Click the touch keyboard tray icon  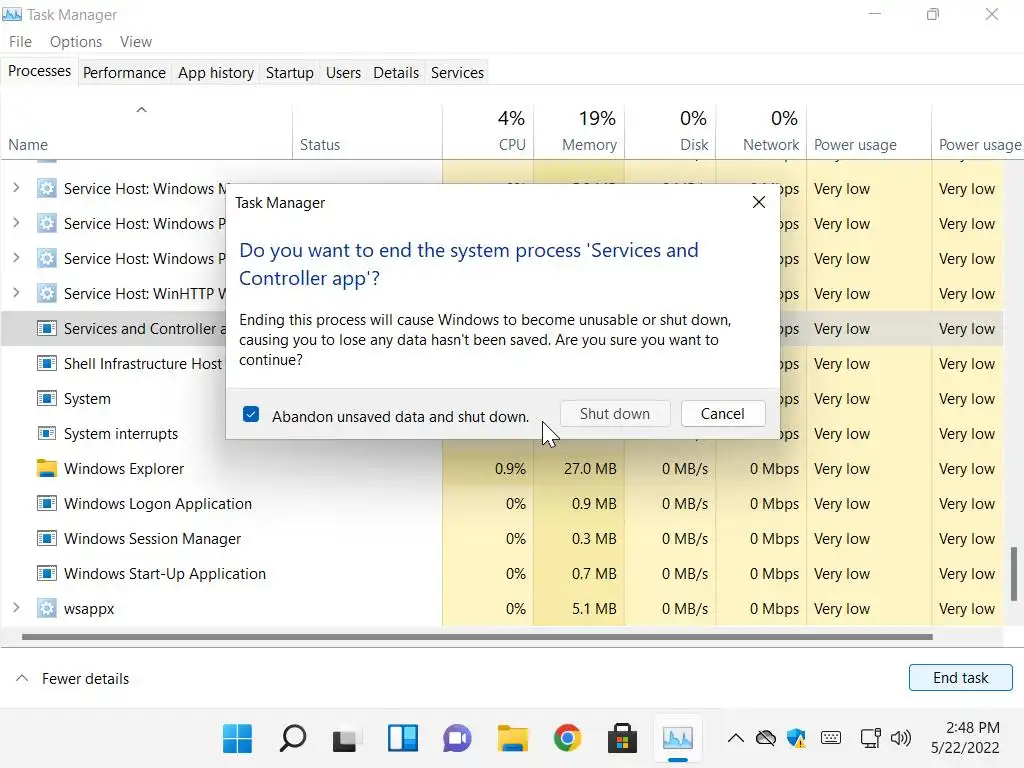[831, 738]
